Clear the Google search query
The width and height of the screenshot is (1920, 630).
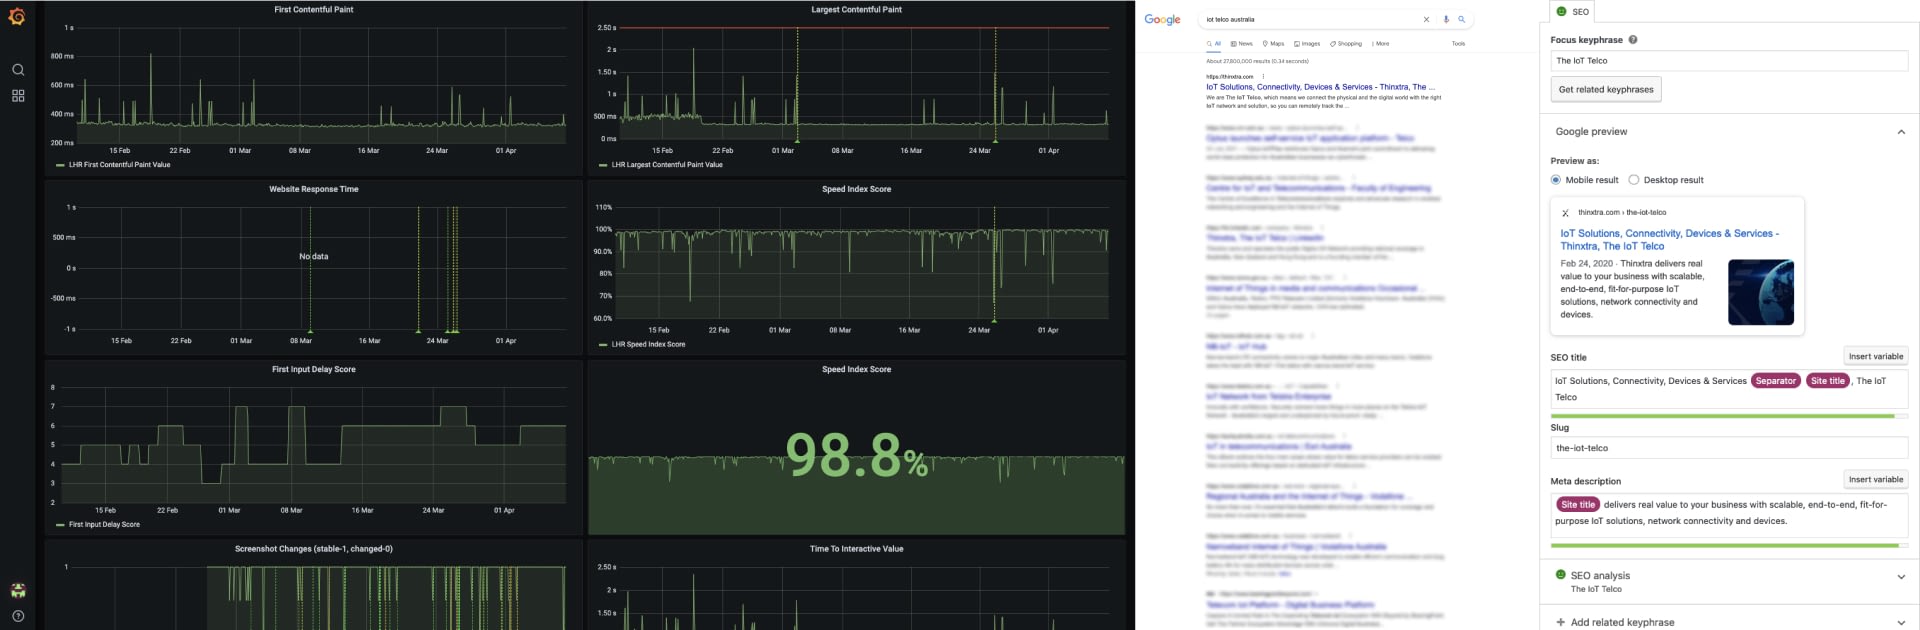[1426, 19]
